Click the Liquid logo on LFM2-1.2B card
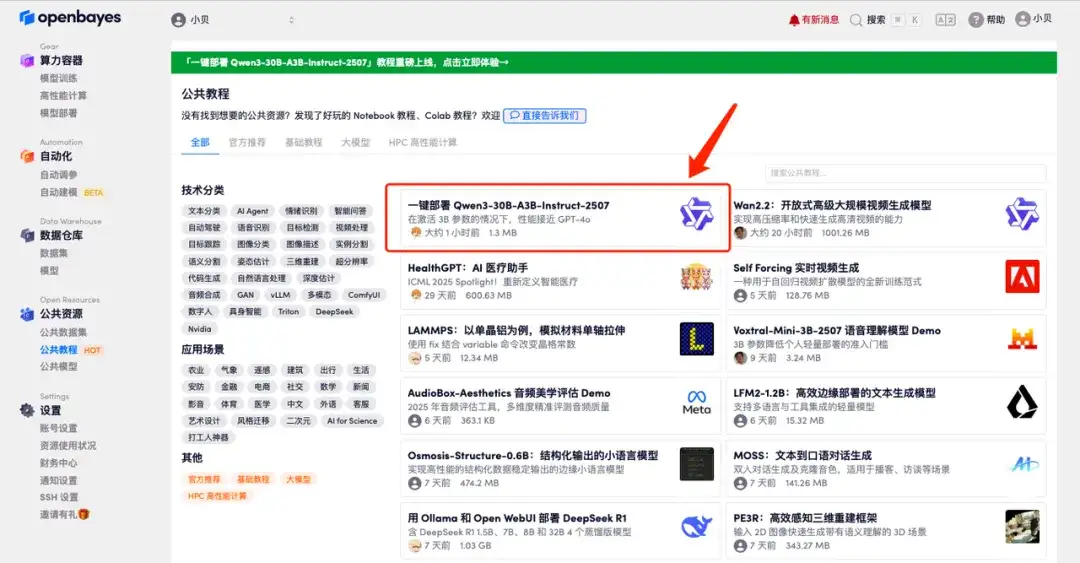Image resolution: width=1080 pixels, height=563 pixels. [x=1022, y=402]
